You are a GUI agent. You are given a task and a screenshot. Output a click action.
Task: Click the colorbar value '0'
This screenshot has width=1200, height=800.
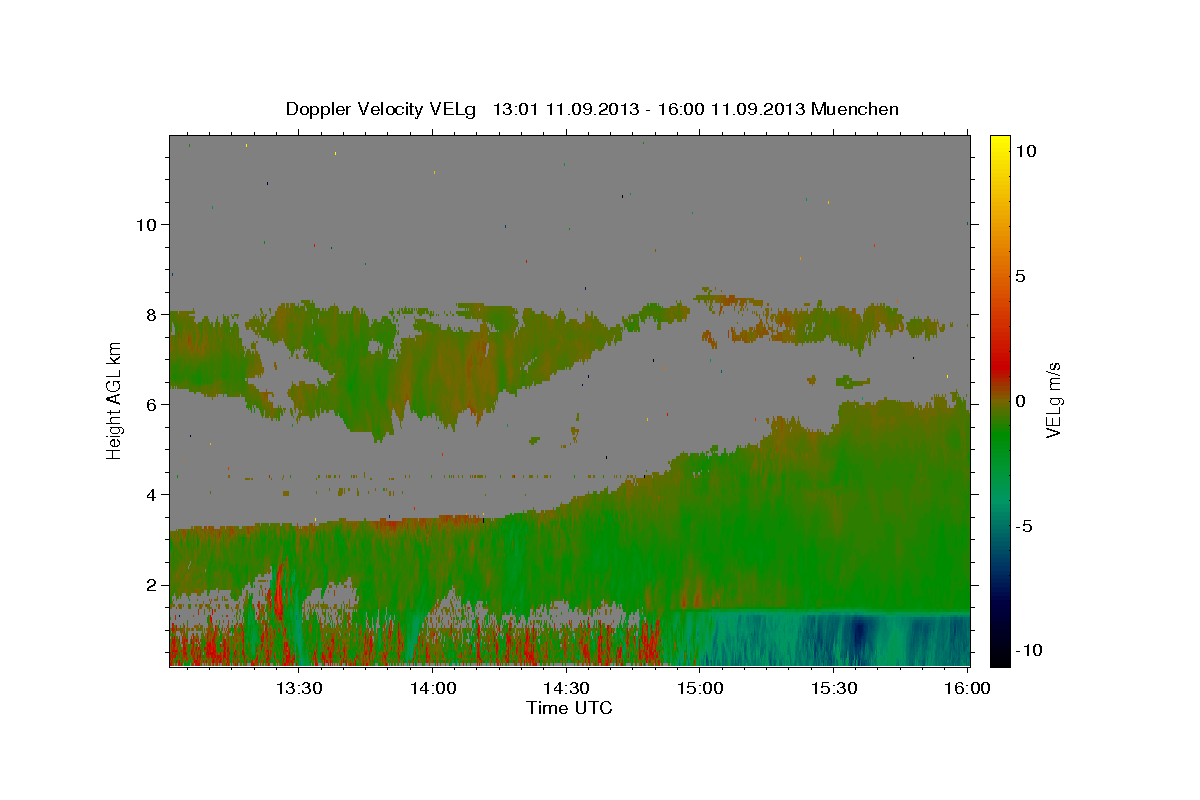point(1021,401)
